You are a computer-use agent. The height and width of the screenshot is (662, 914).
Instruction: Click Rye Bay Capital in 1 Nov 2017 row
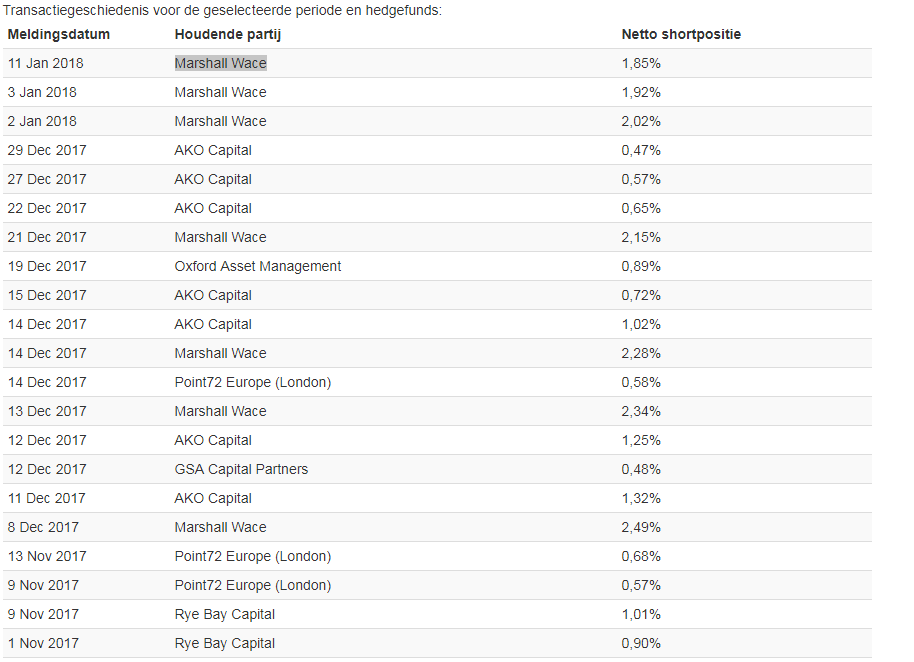(225, 643)
